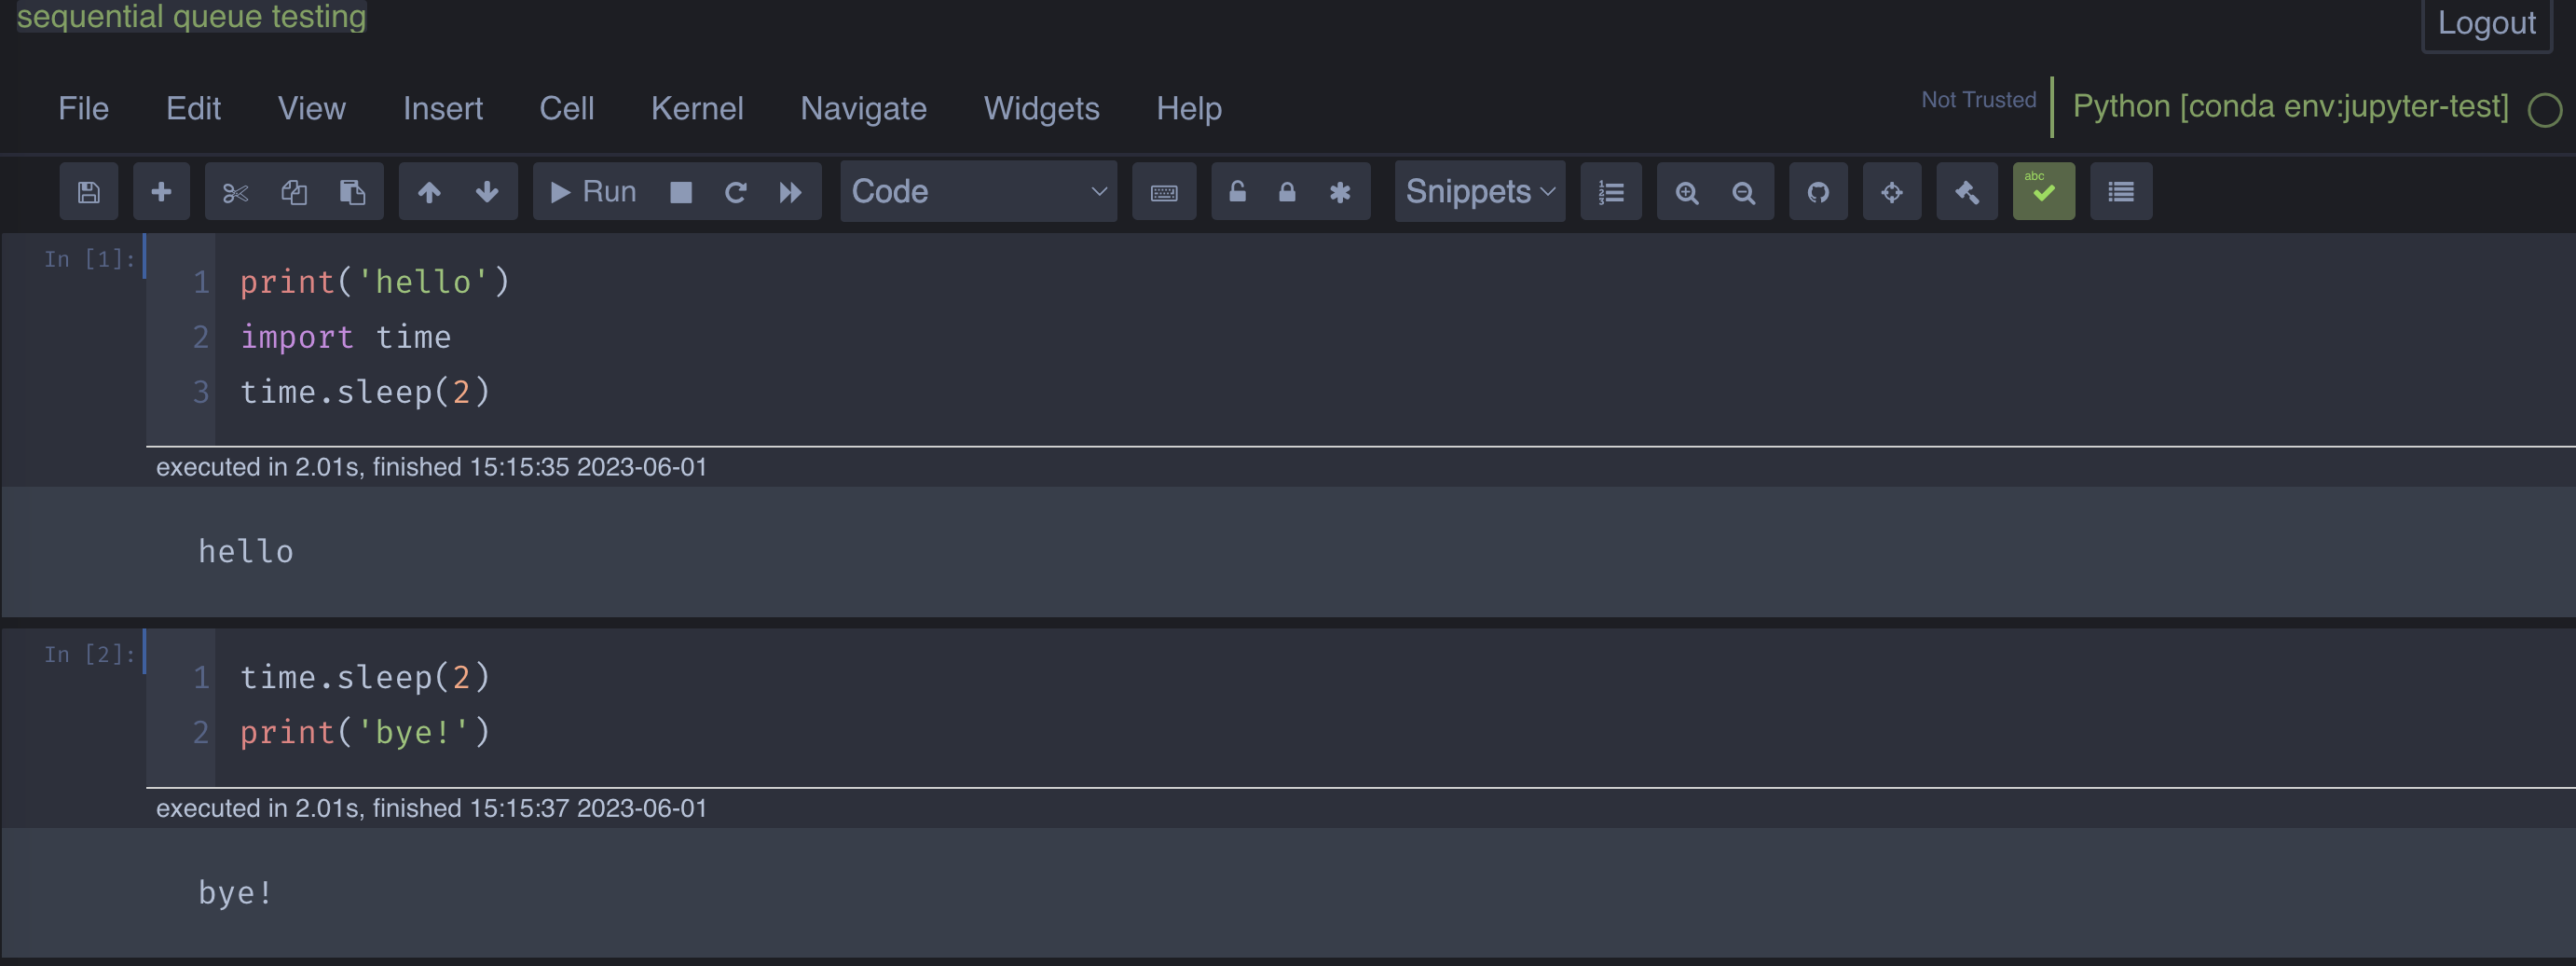Cut selected cells with the scissors icon
The height and width of the screenshot is (966, 2576).
pyautogui.click(x=235, y=192)
